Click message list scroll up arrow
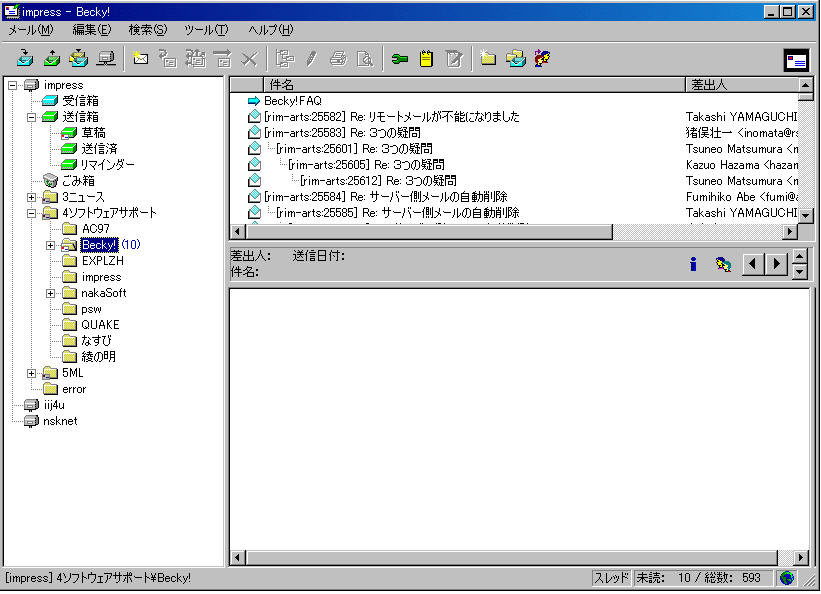The height and width of the screenshot is (594, 821). (805, 84)
